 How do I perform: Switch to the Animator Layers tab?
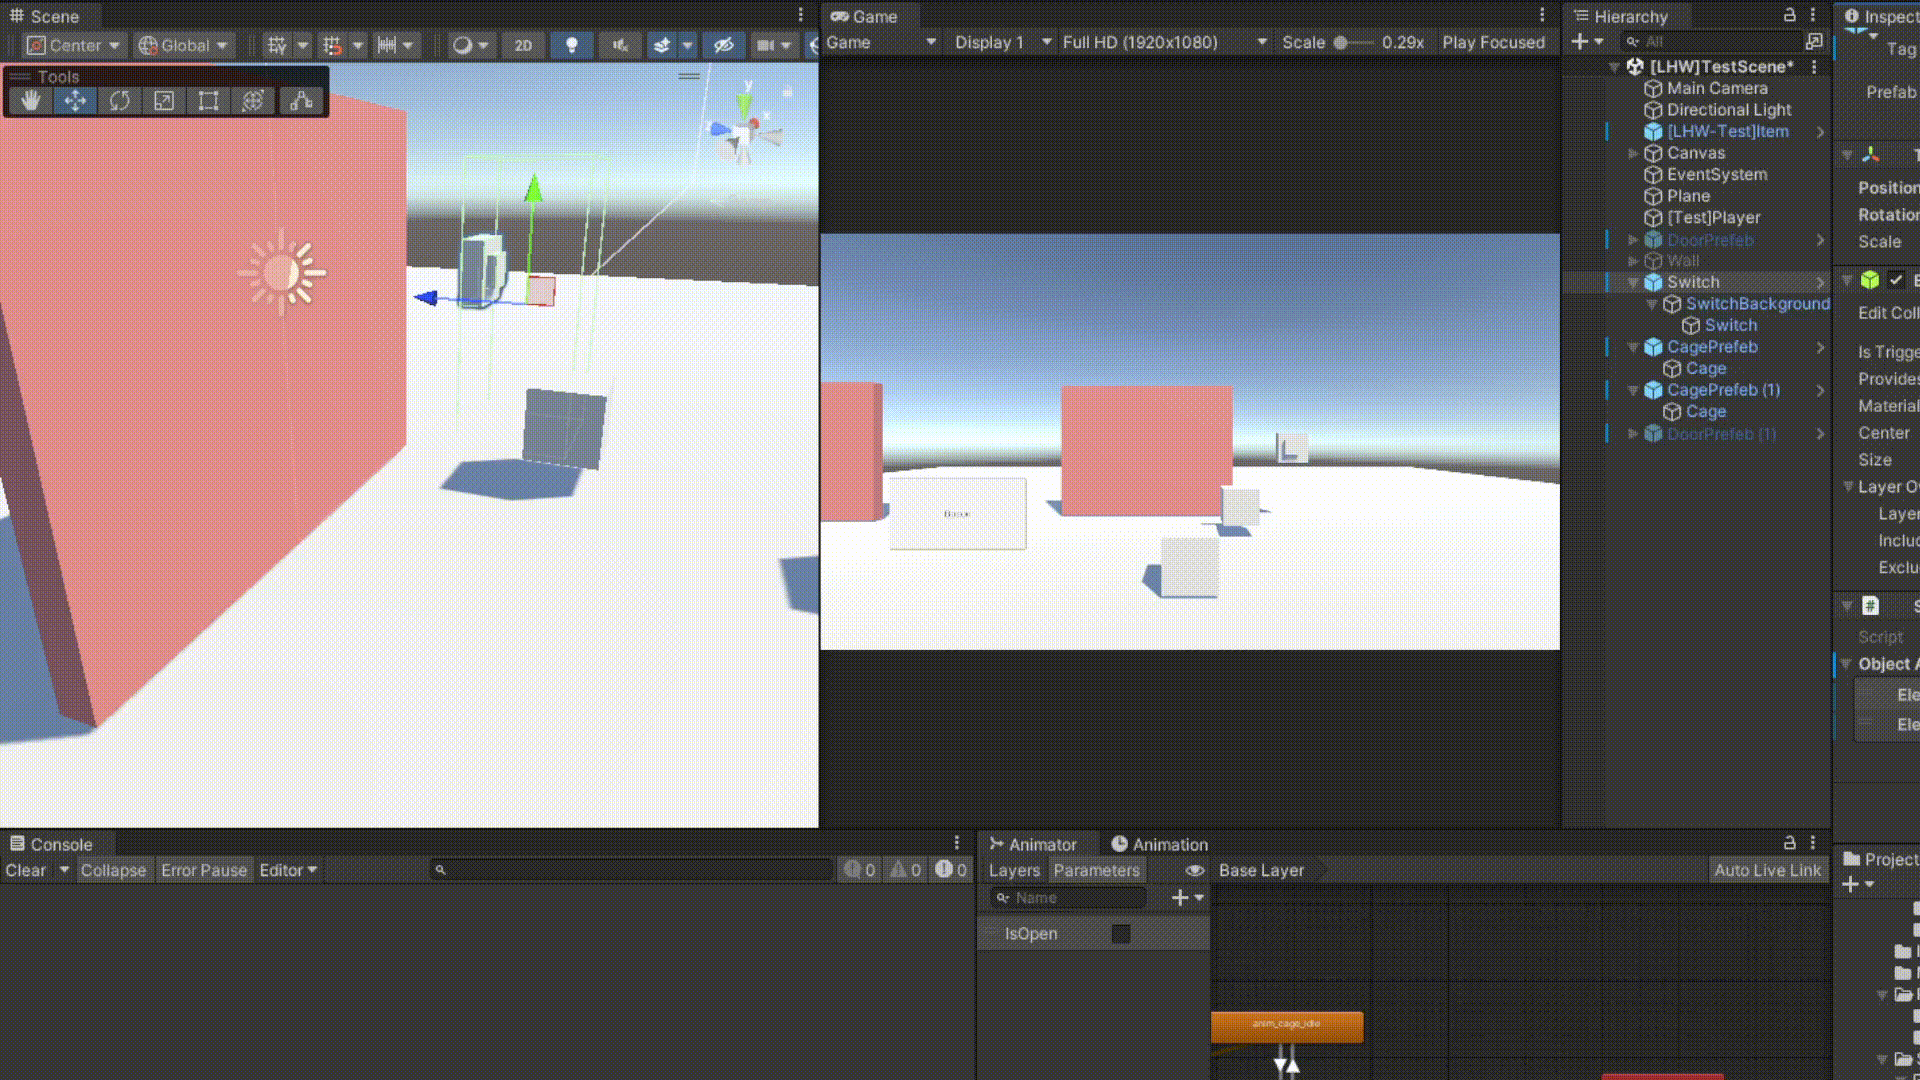click(x=1014, y=870)
